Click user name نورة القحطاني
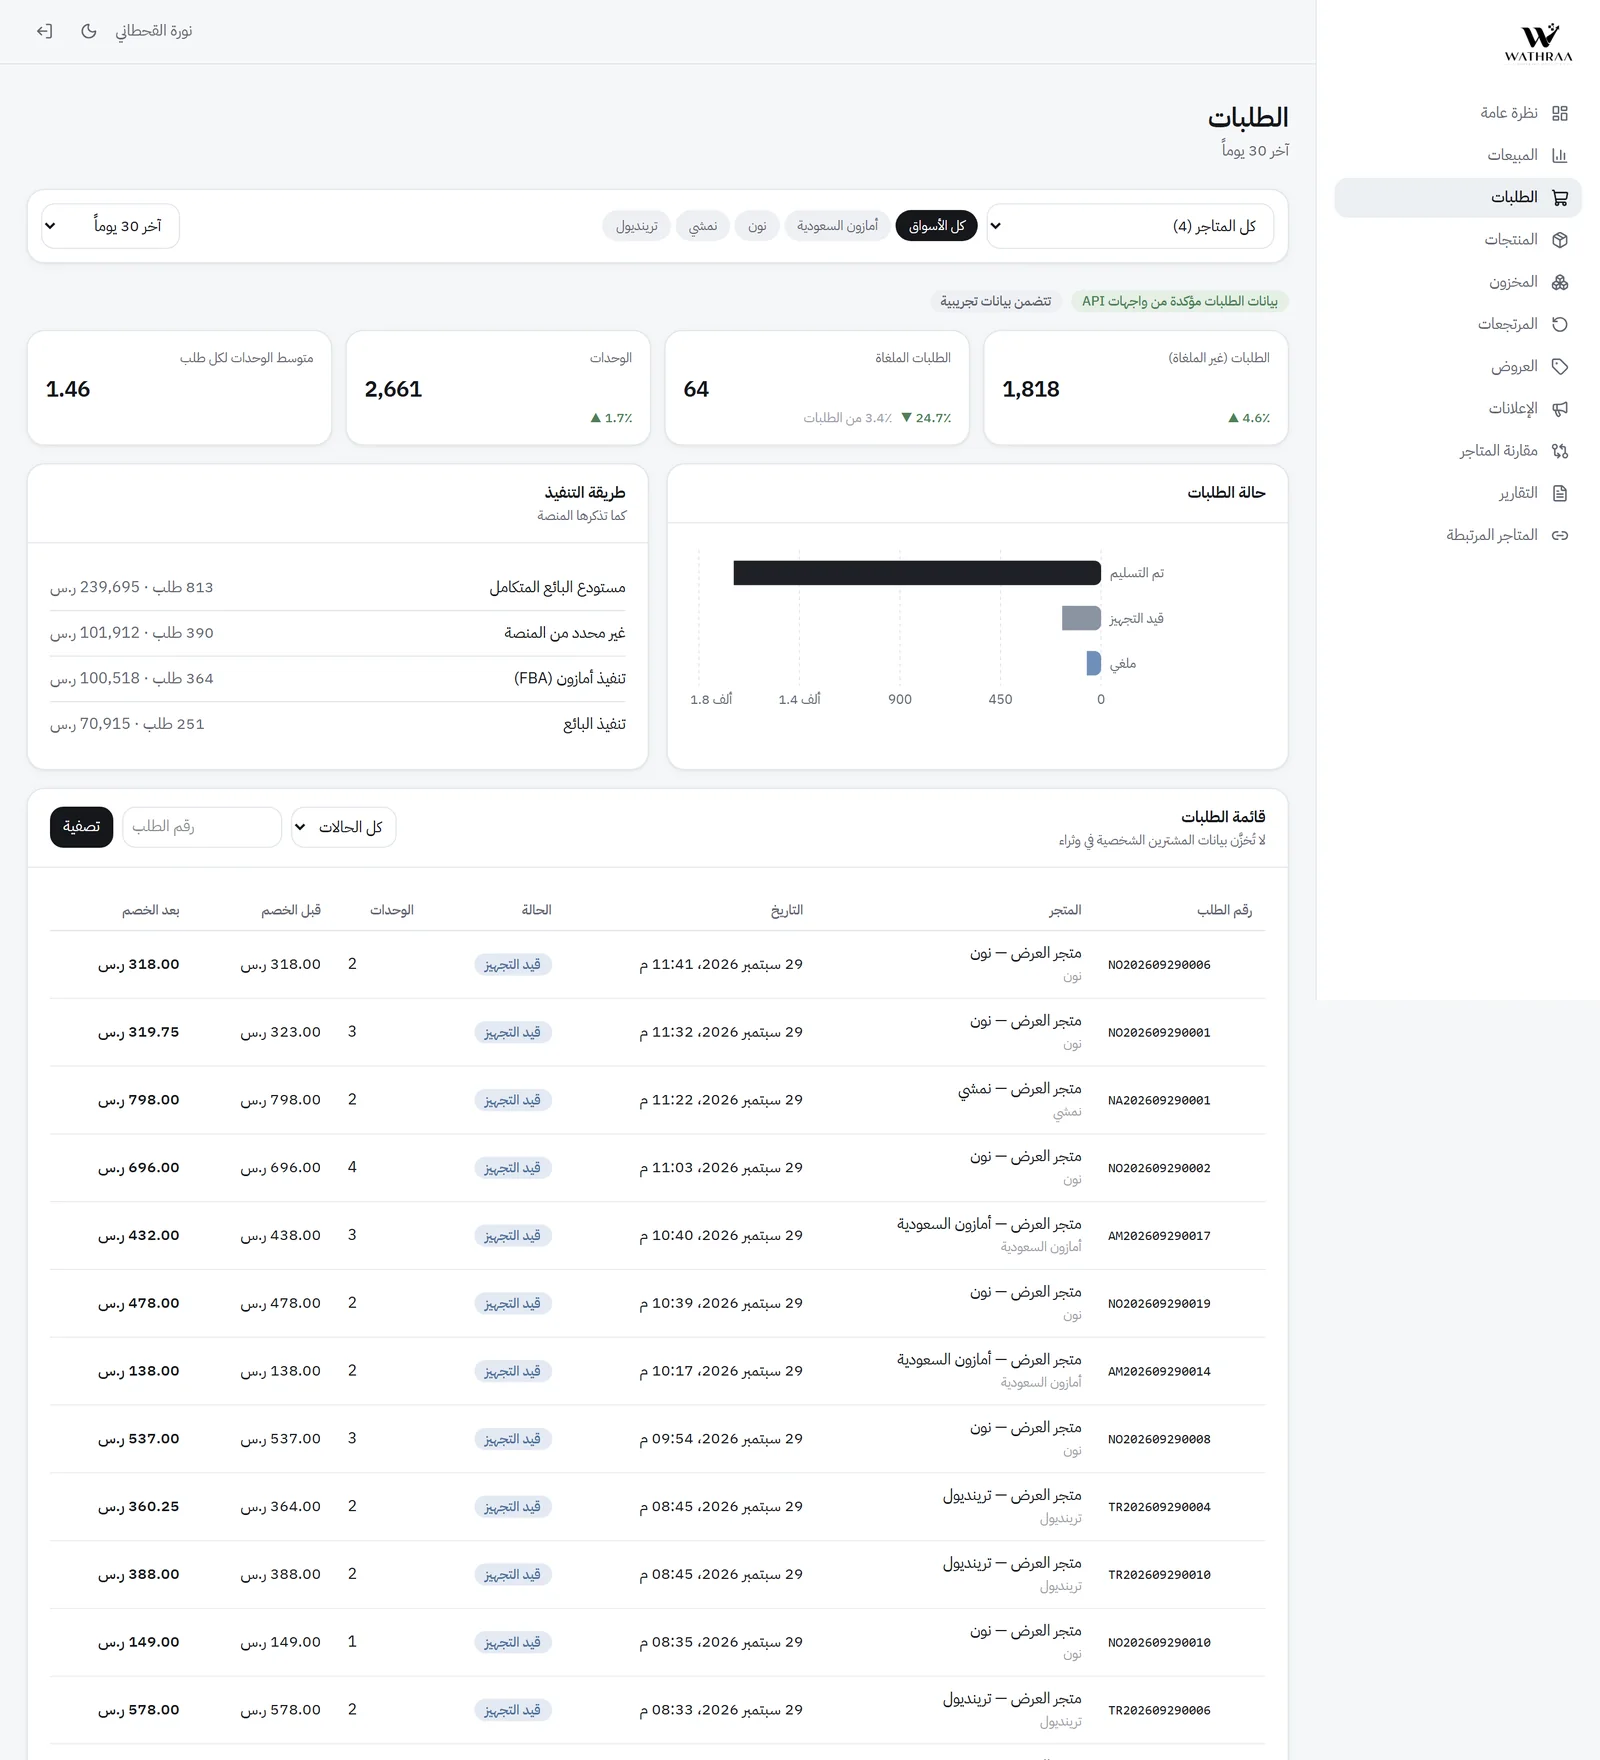Screen dimensions: 1600x1760 tap(153, 31)
